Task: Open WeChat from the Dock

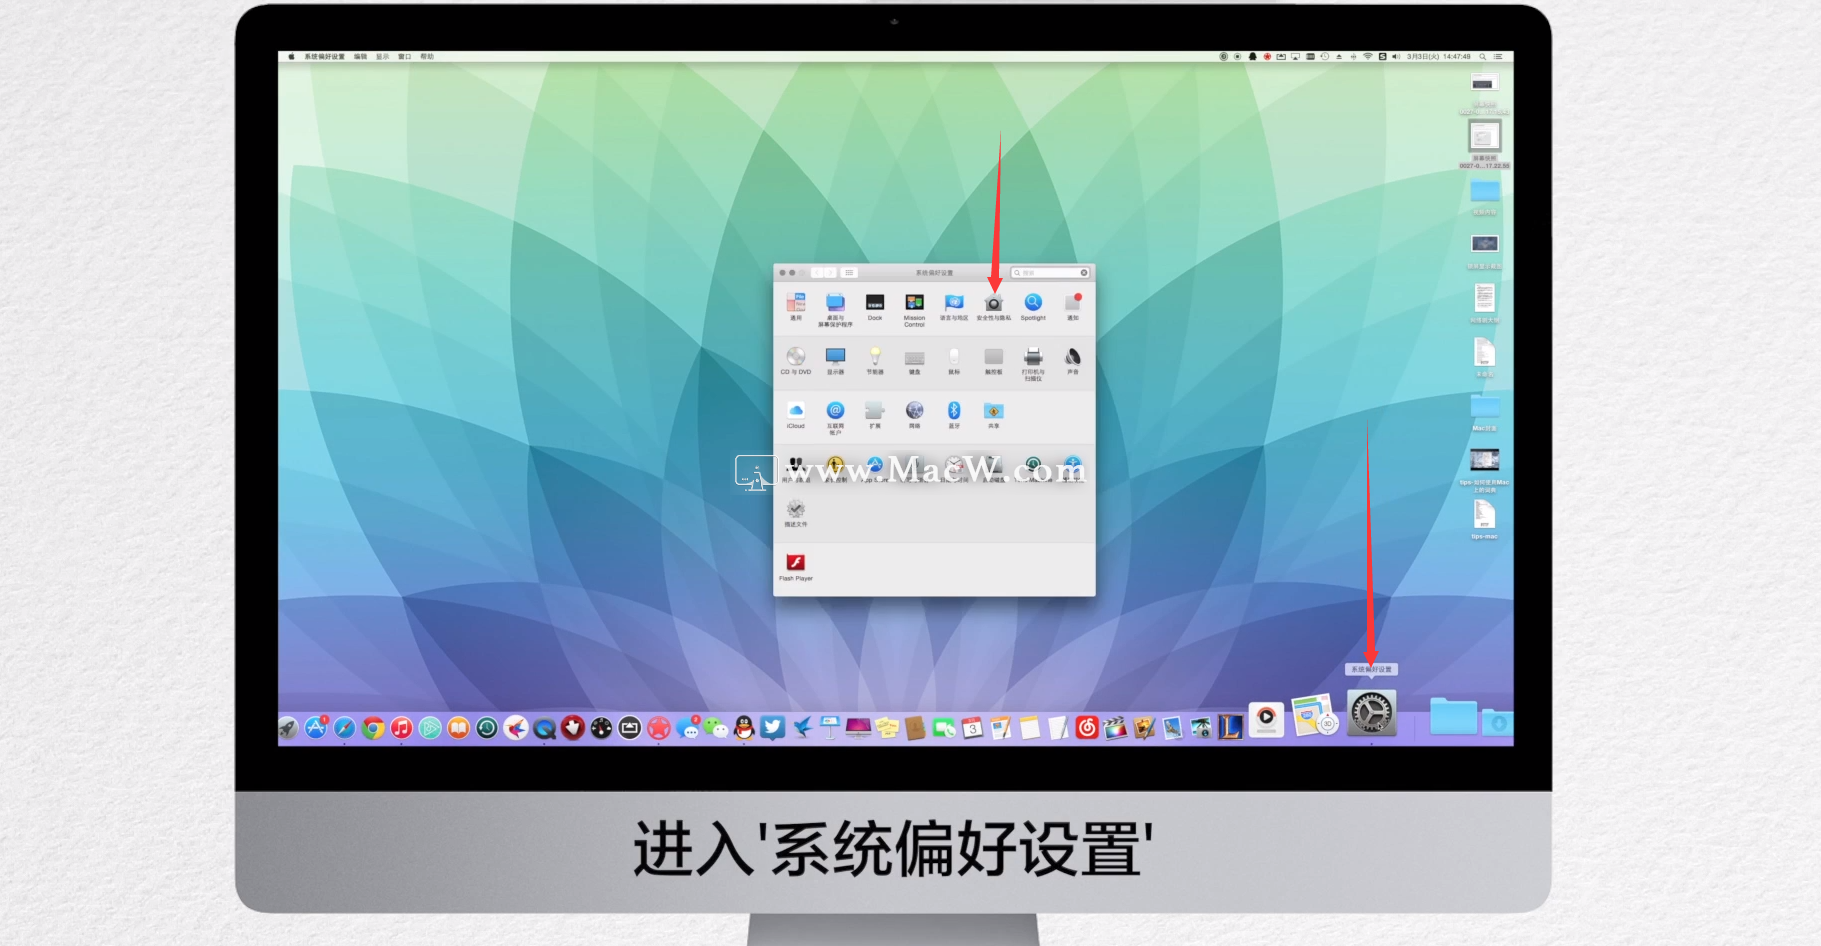Action: [x=716, y=728]
